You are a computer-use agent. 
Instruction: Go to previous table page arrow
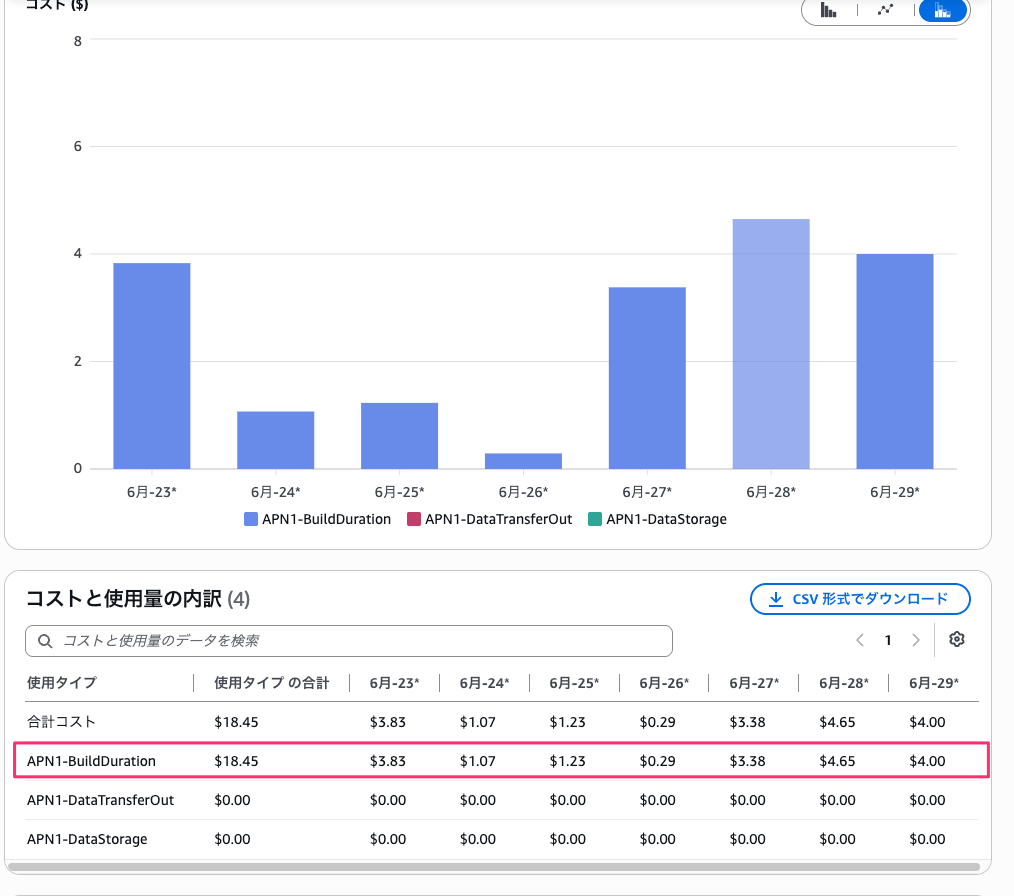pos(859,640)
